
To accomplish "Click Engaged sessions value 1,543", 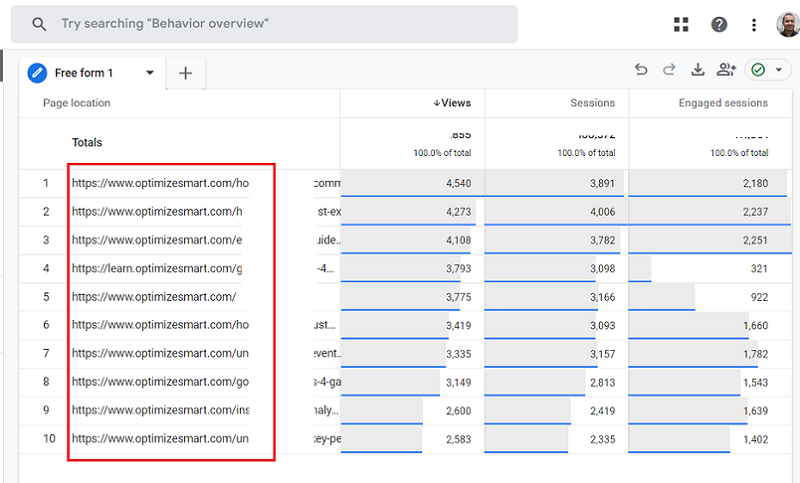I will click(x=756, y=383).
